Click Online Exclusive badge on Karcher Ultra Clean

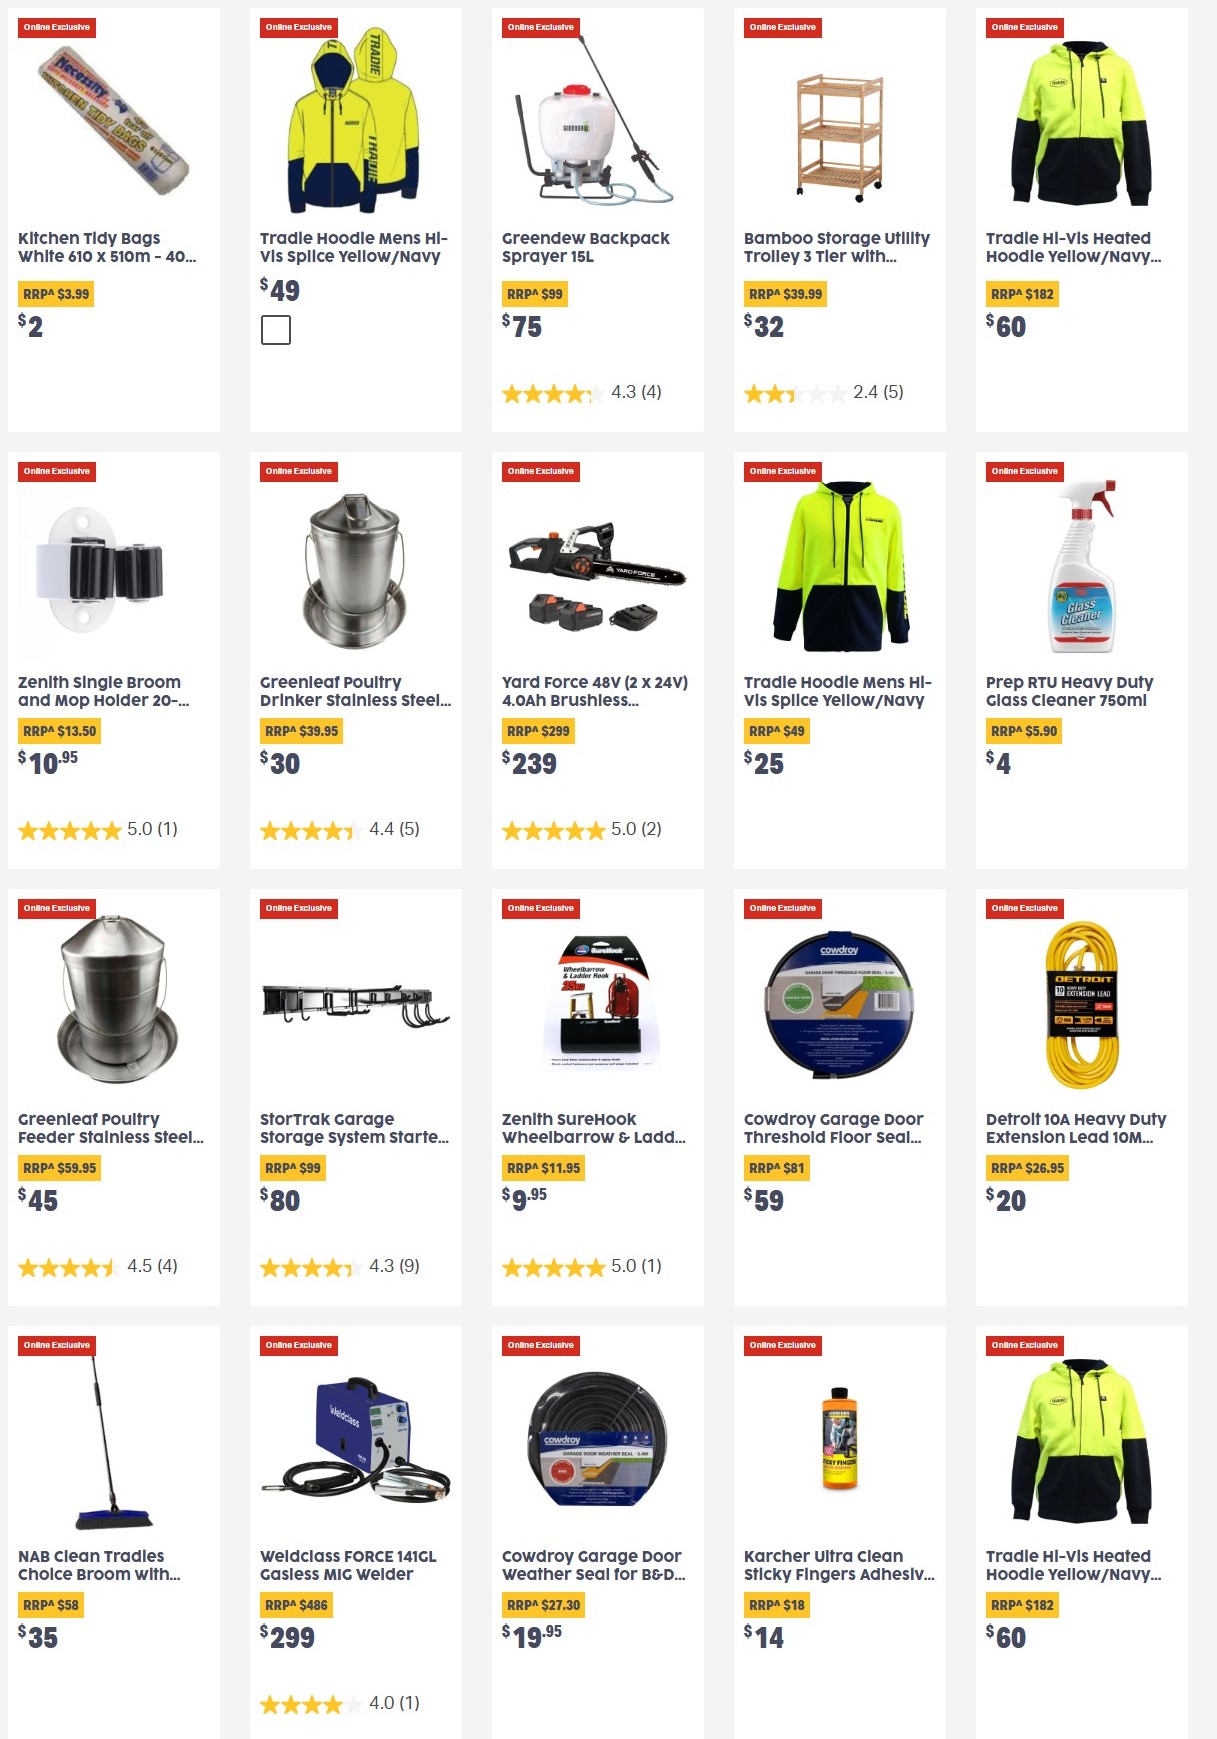pyautogui.click(x=783, y=1345)
